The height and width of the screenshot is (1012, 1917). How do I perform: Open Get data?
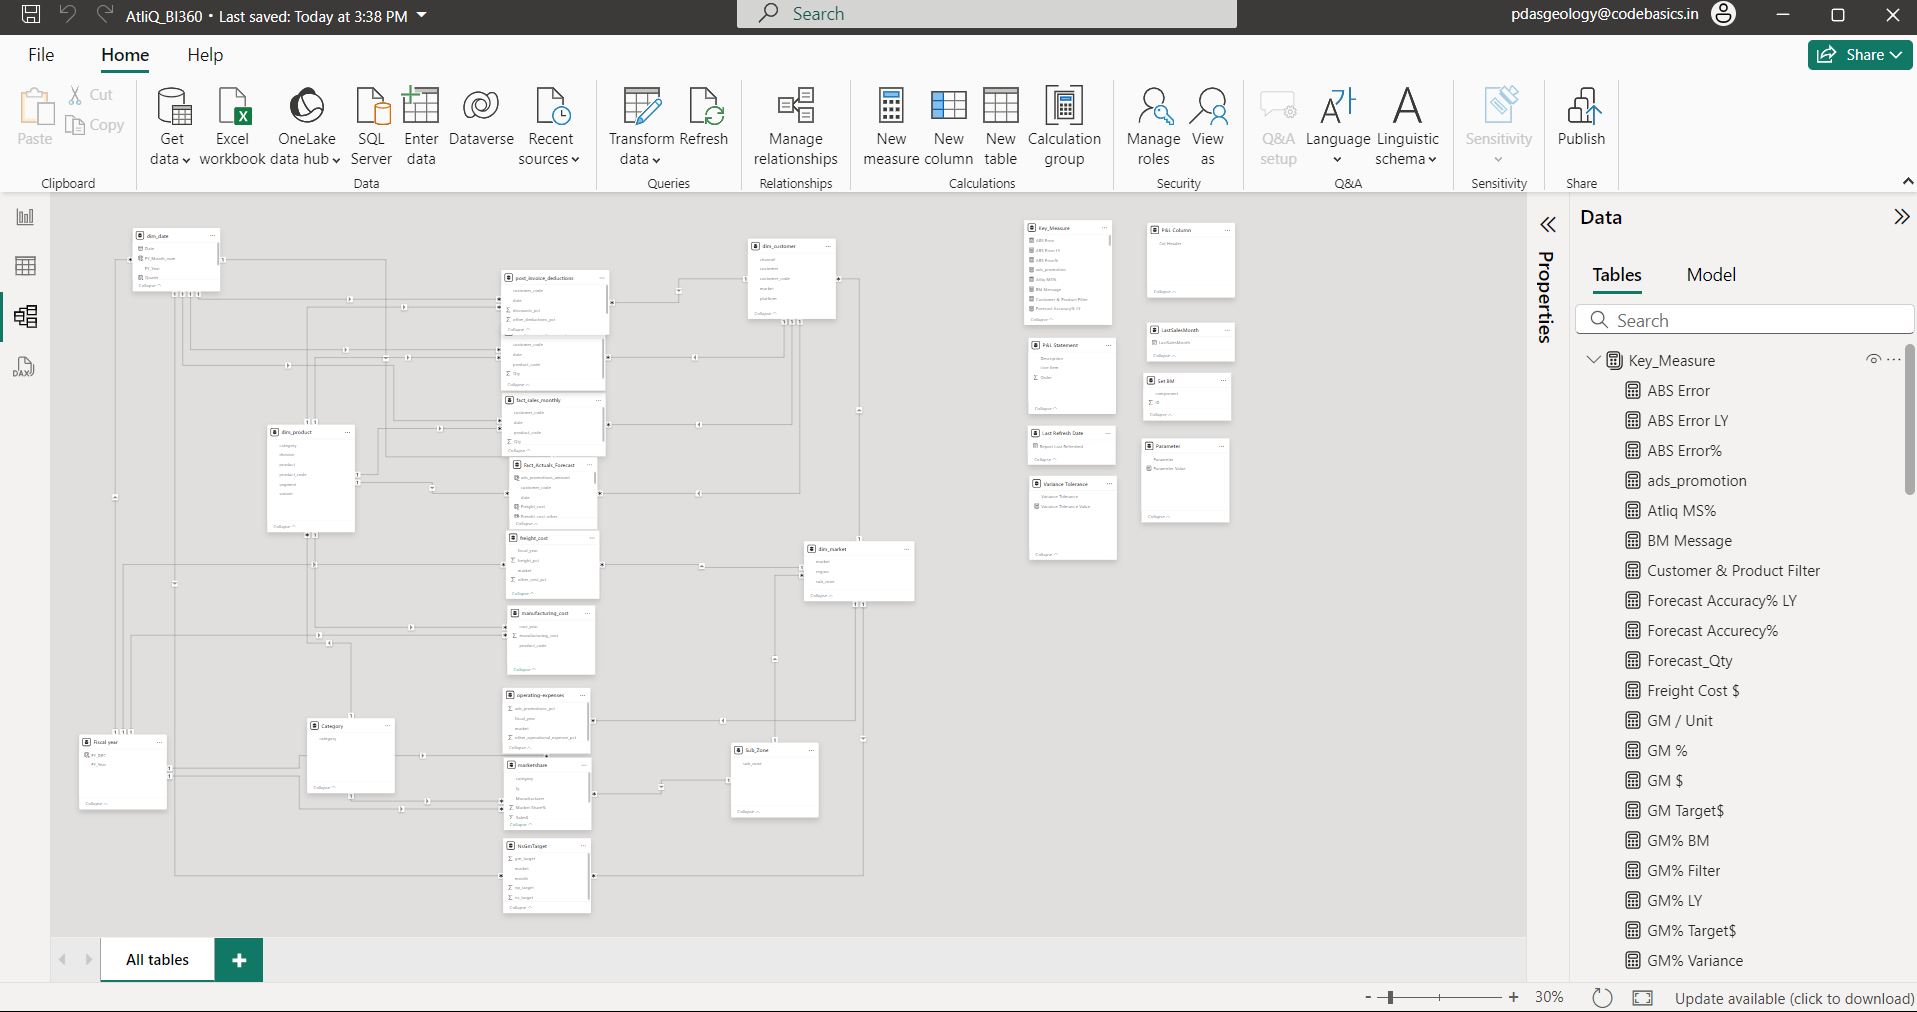171,126
